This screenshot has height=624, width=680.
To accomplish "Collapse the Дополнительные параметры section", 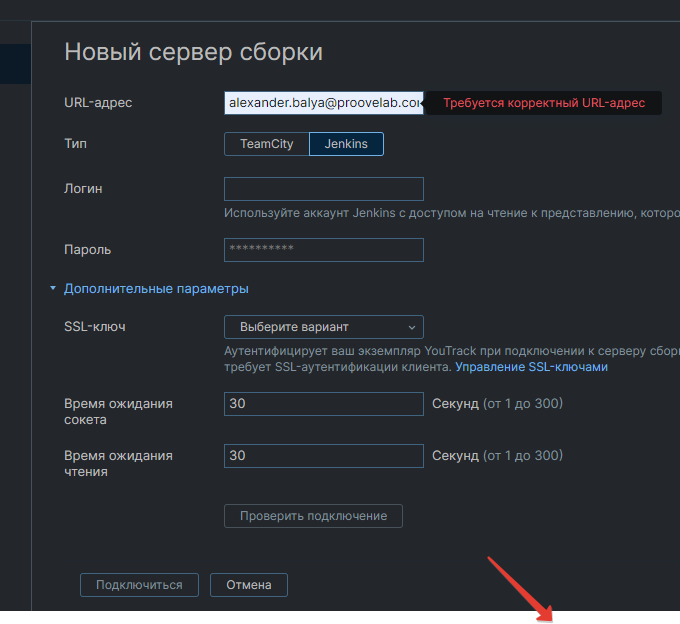I will tap(156, 289).
